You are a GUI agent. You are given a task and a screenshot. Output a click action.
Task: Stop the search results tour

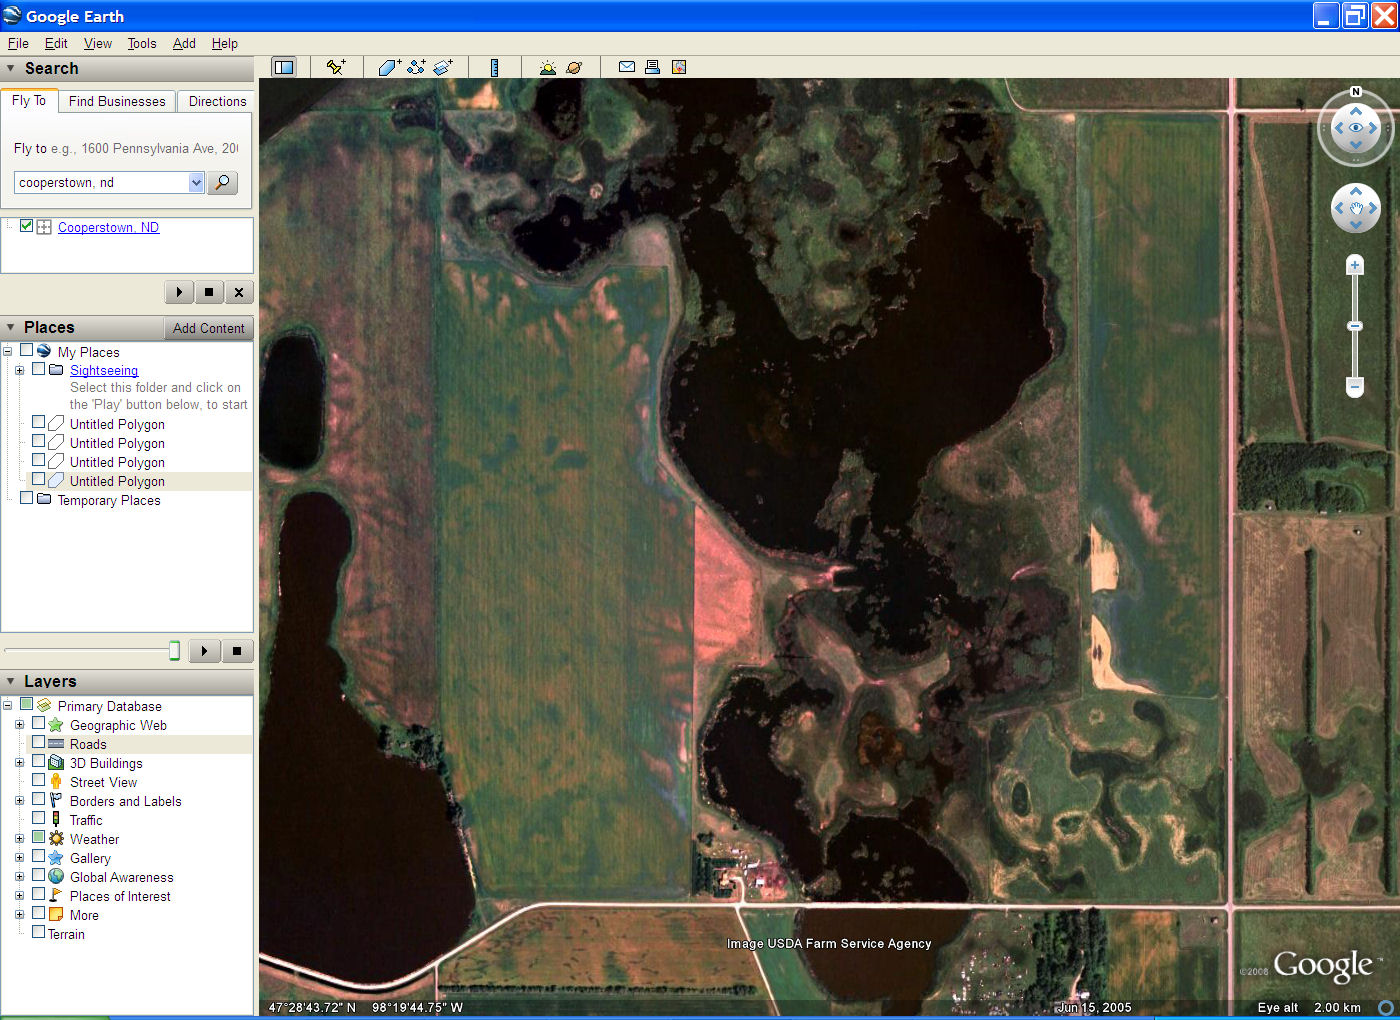coord(209,292)
